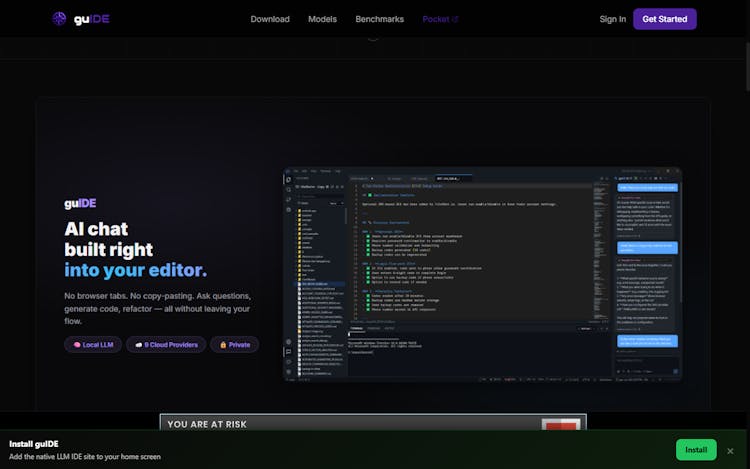Select the 9 Cloud Providers badge
Image resolution: width=750 pixels, height=469 pixels.
point(166,345)
